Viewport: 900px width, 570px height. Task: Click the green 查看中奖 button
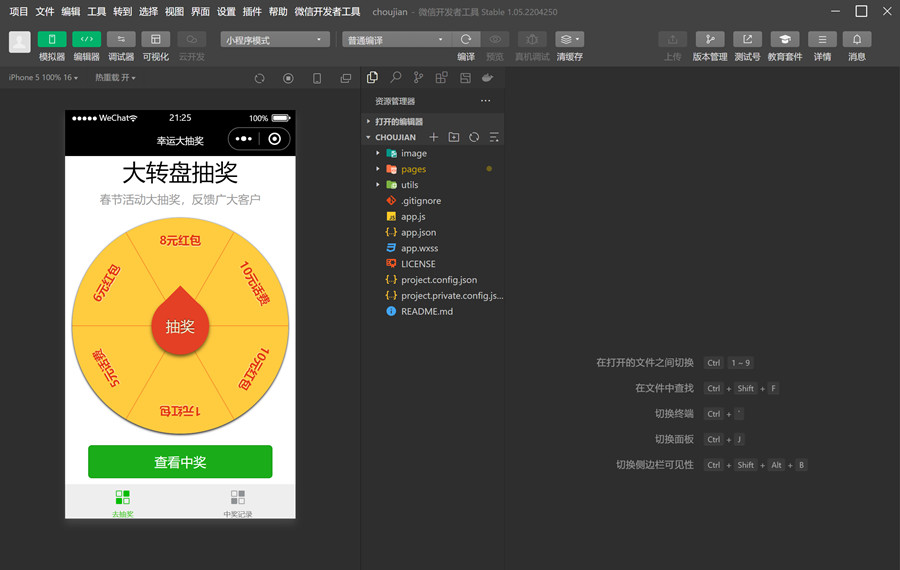coord(180,462)
